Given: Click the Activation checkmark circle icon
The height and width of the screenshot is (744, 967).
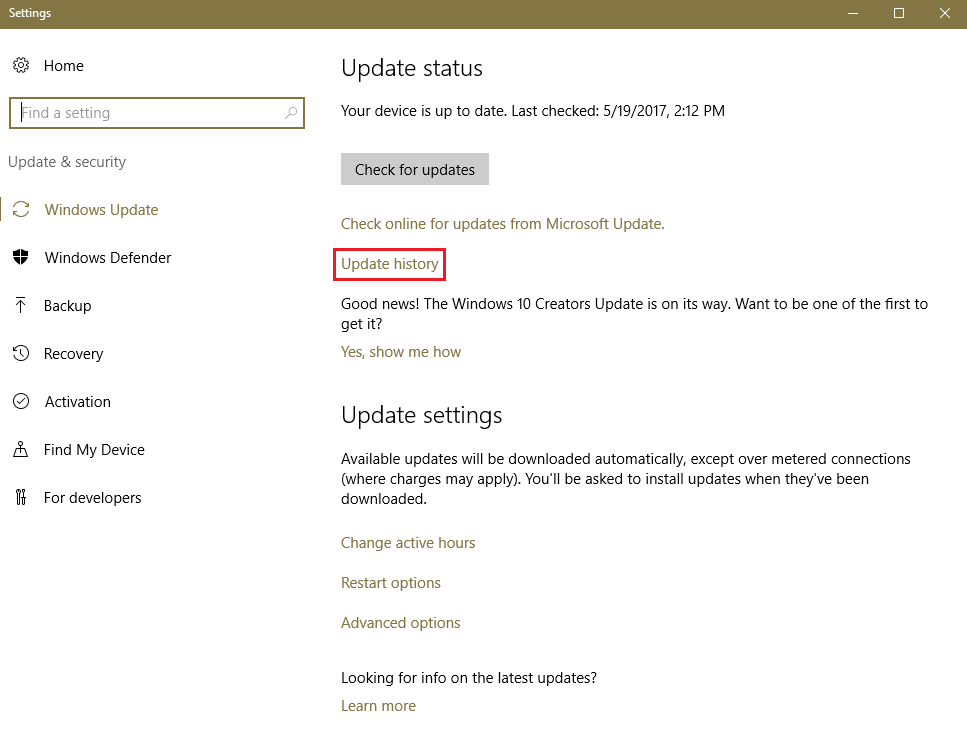Looking at the screenshot, I should [21, 402].
